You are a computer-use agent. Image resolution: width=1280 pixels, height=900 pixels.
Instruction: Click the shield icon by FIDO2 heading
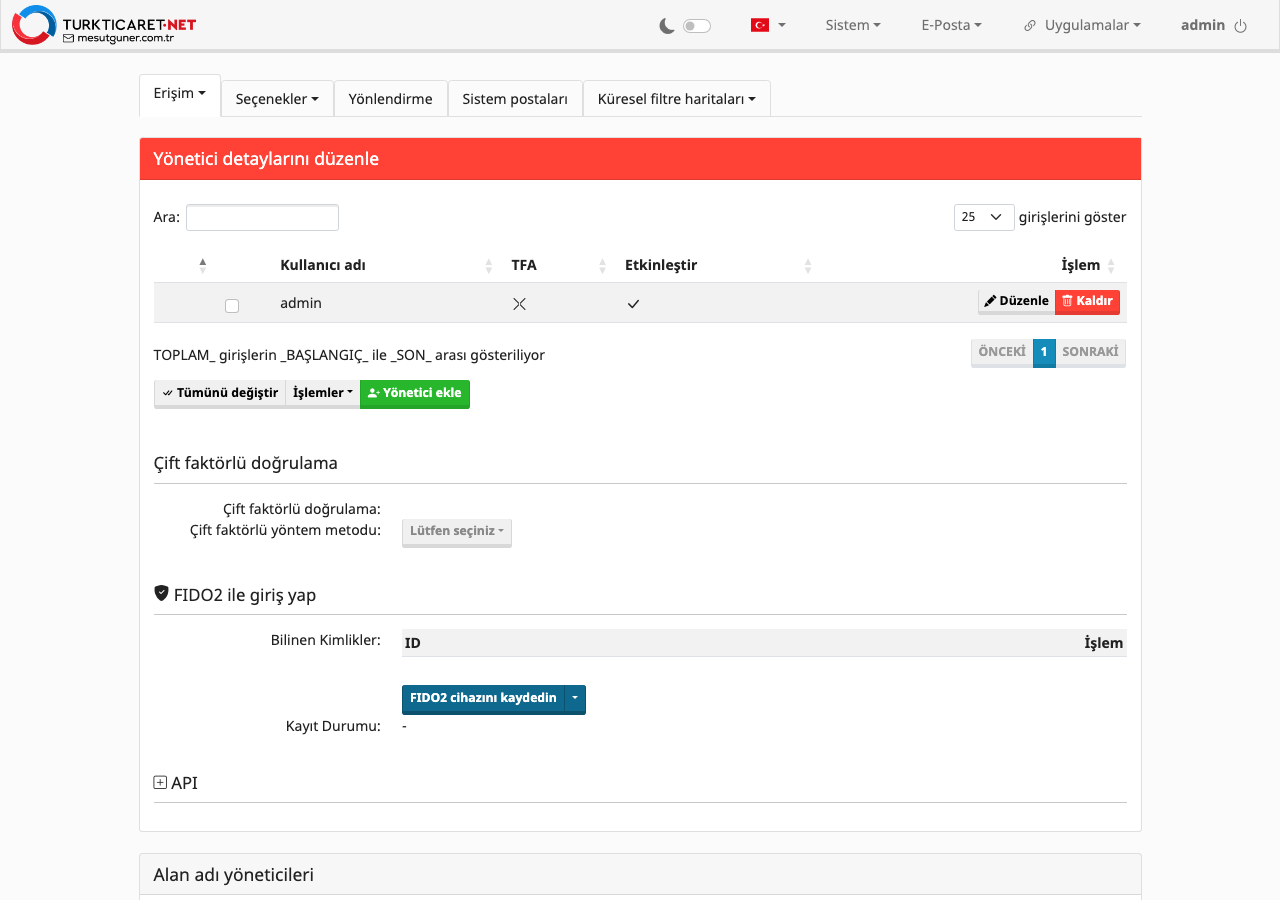click(161, 594)
